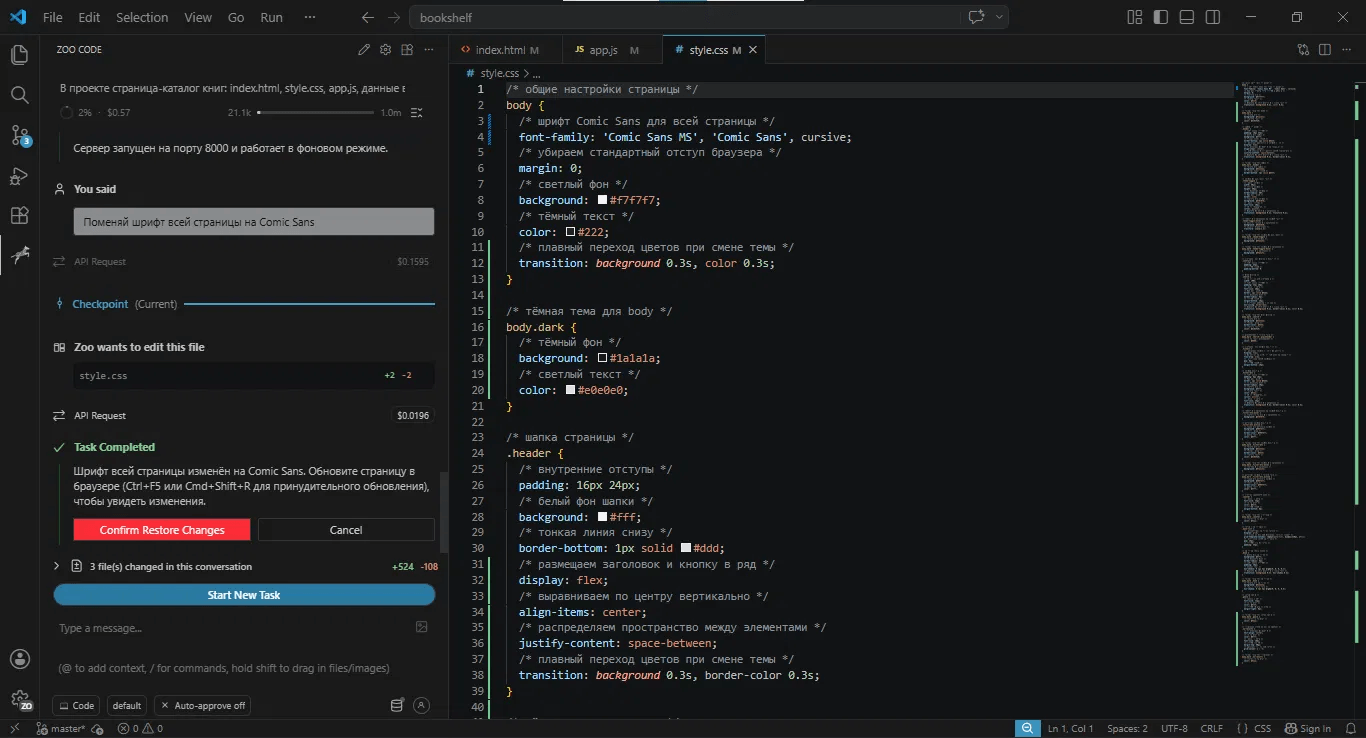Viewport: 1366px width, 738px height.
Task: Open Copilot chat icon in title bar
Action: click(976, 17)
